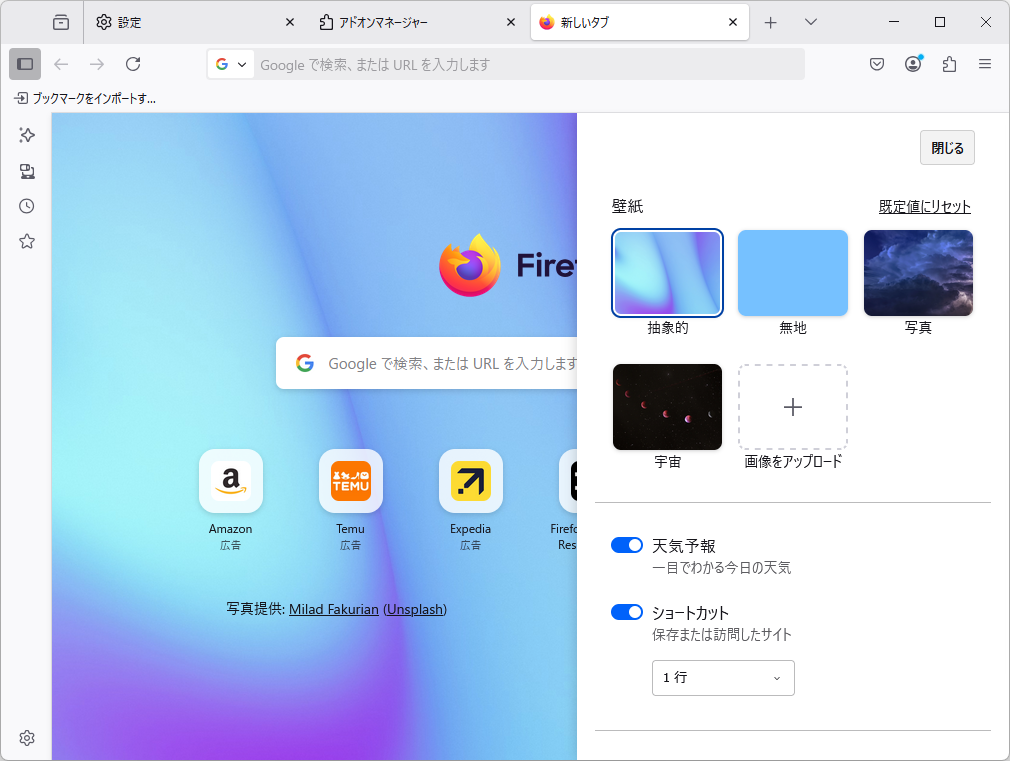Screen dimensions: 1010x761
Task: Open the synced tabs sidebar icon
Action: pyautogui.click(x=26, y=171)
